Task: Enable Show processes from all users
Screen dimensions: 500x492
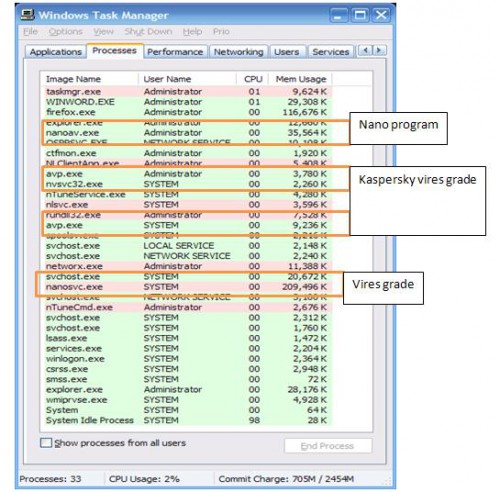Action: [x=46, y=443]
